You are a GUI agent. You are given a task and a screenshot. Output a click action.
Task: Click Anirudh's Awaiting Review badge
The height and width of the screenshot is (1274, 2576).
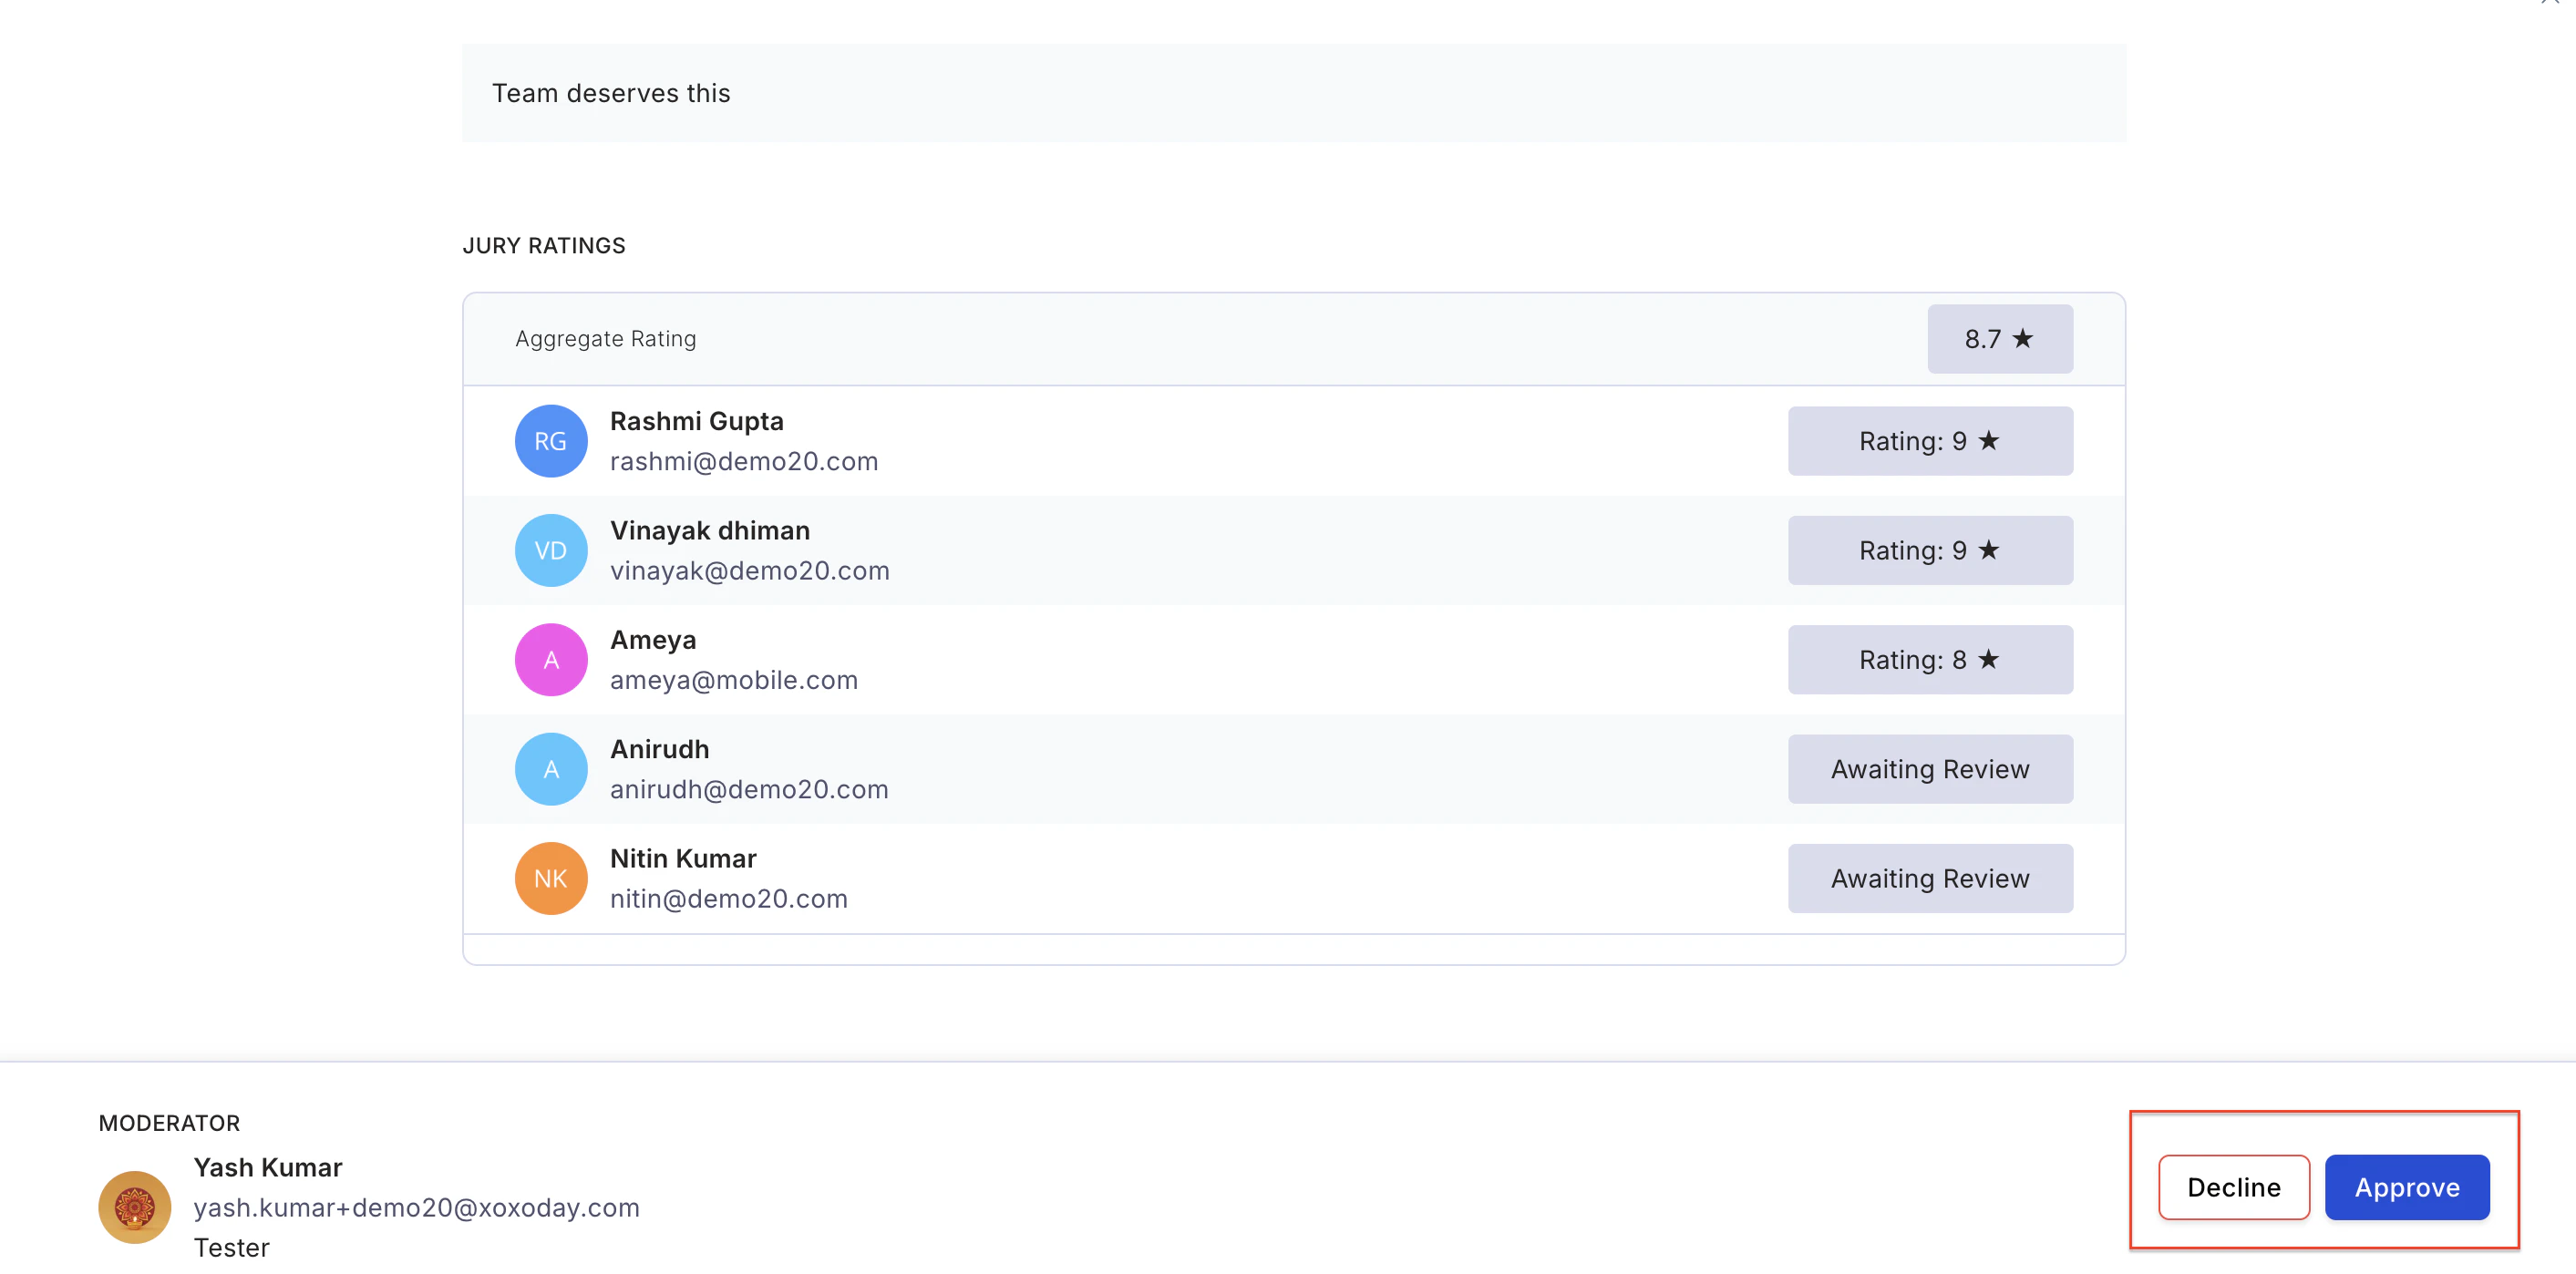click(1930, 769)
